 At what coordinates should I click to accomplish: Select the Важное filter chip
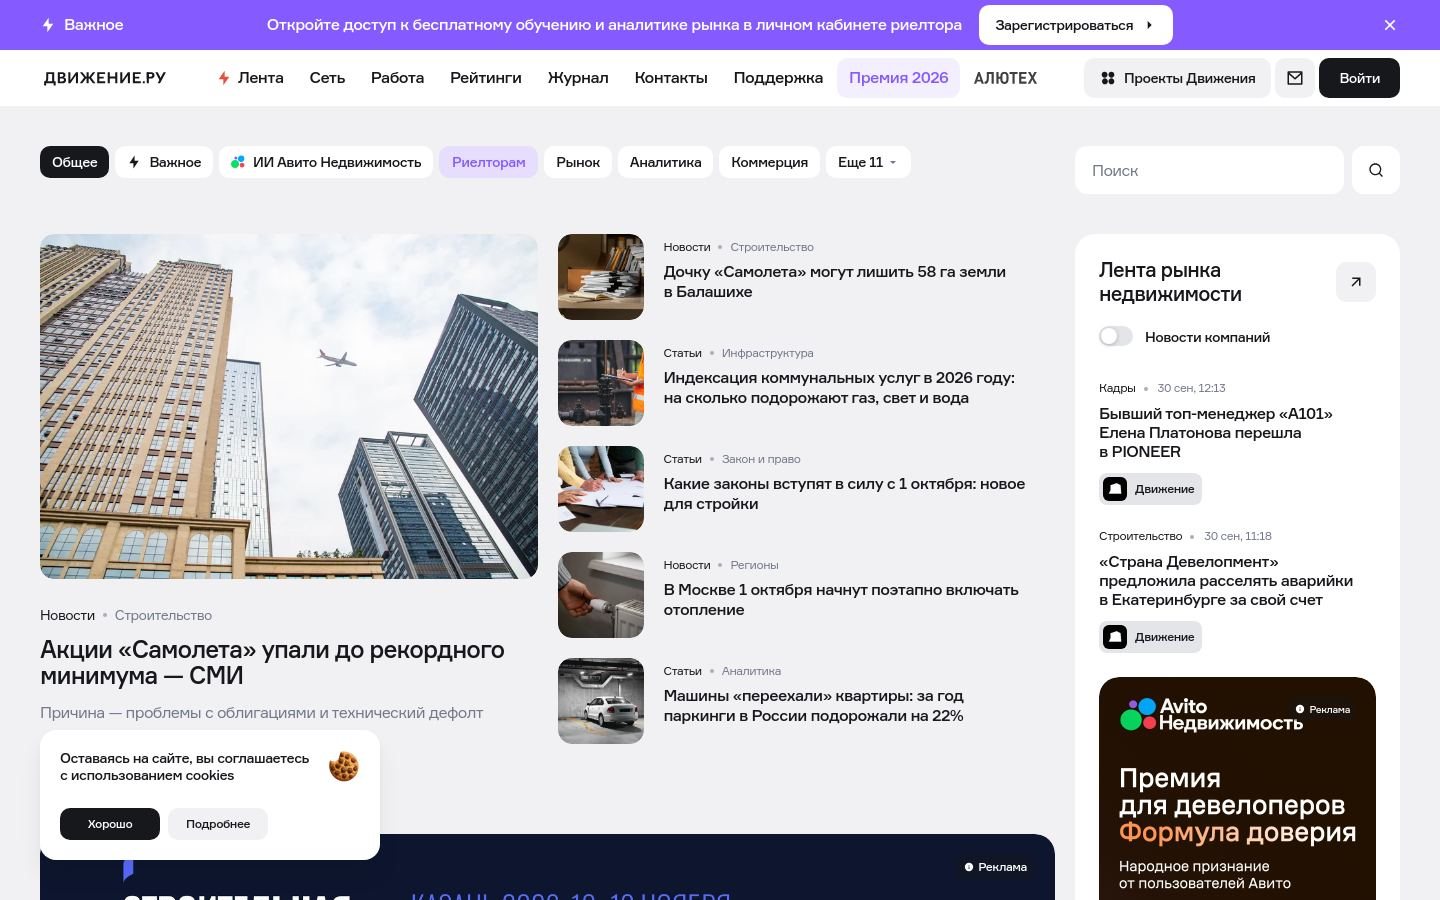[x=164, y=162]
